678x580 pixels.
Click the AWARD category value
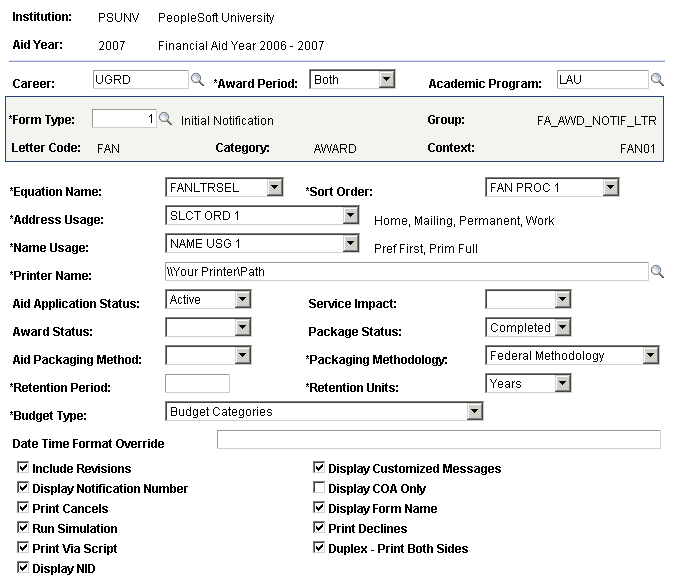335,149
